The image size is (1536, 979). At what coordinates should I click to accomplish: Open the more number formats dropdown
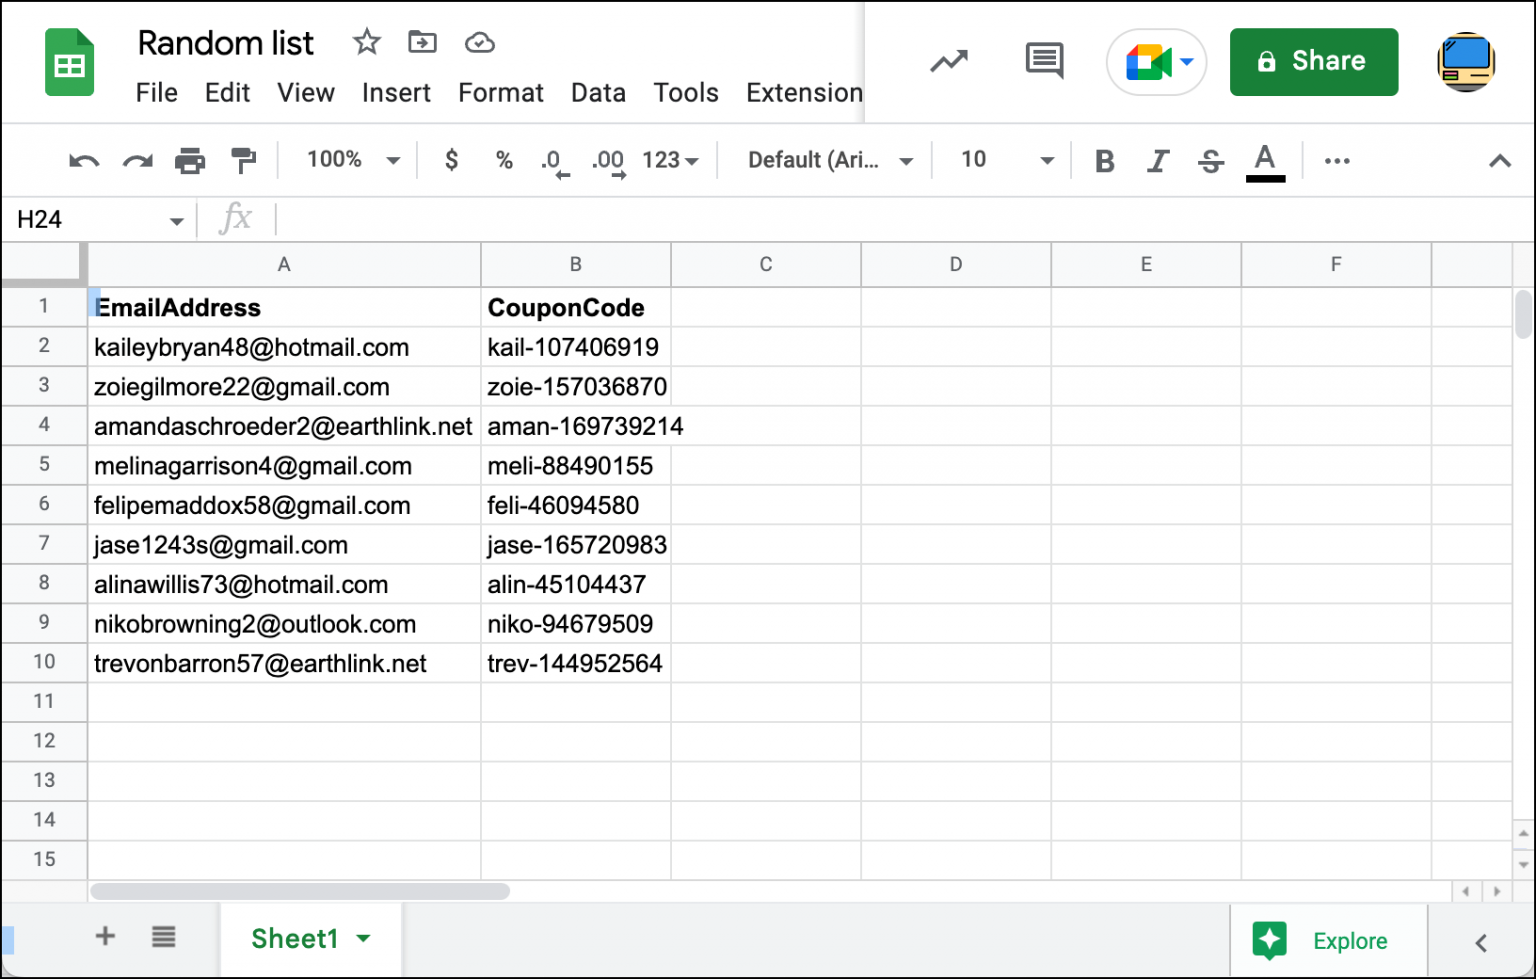(670, 160)
